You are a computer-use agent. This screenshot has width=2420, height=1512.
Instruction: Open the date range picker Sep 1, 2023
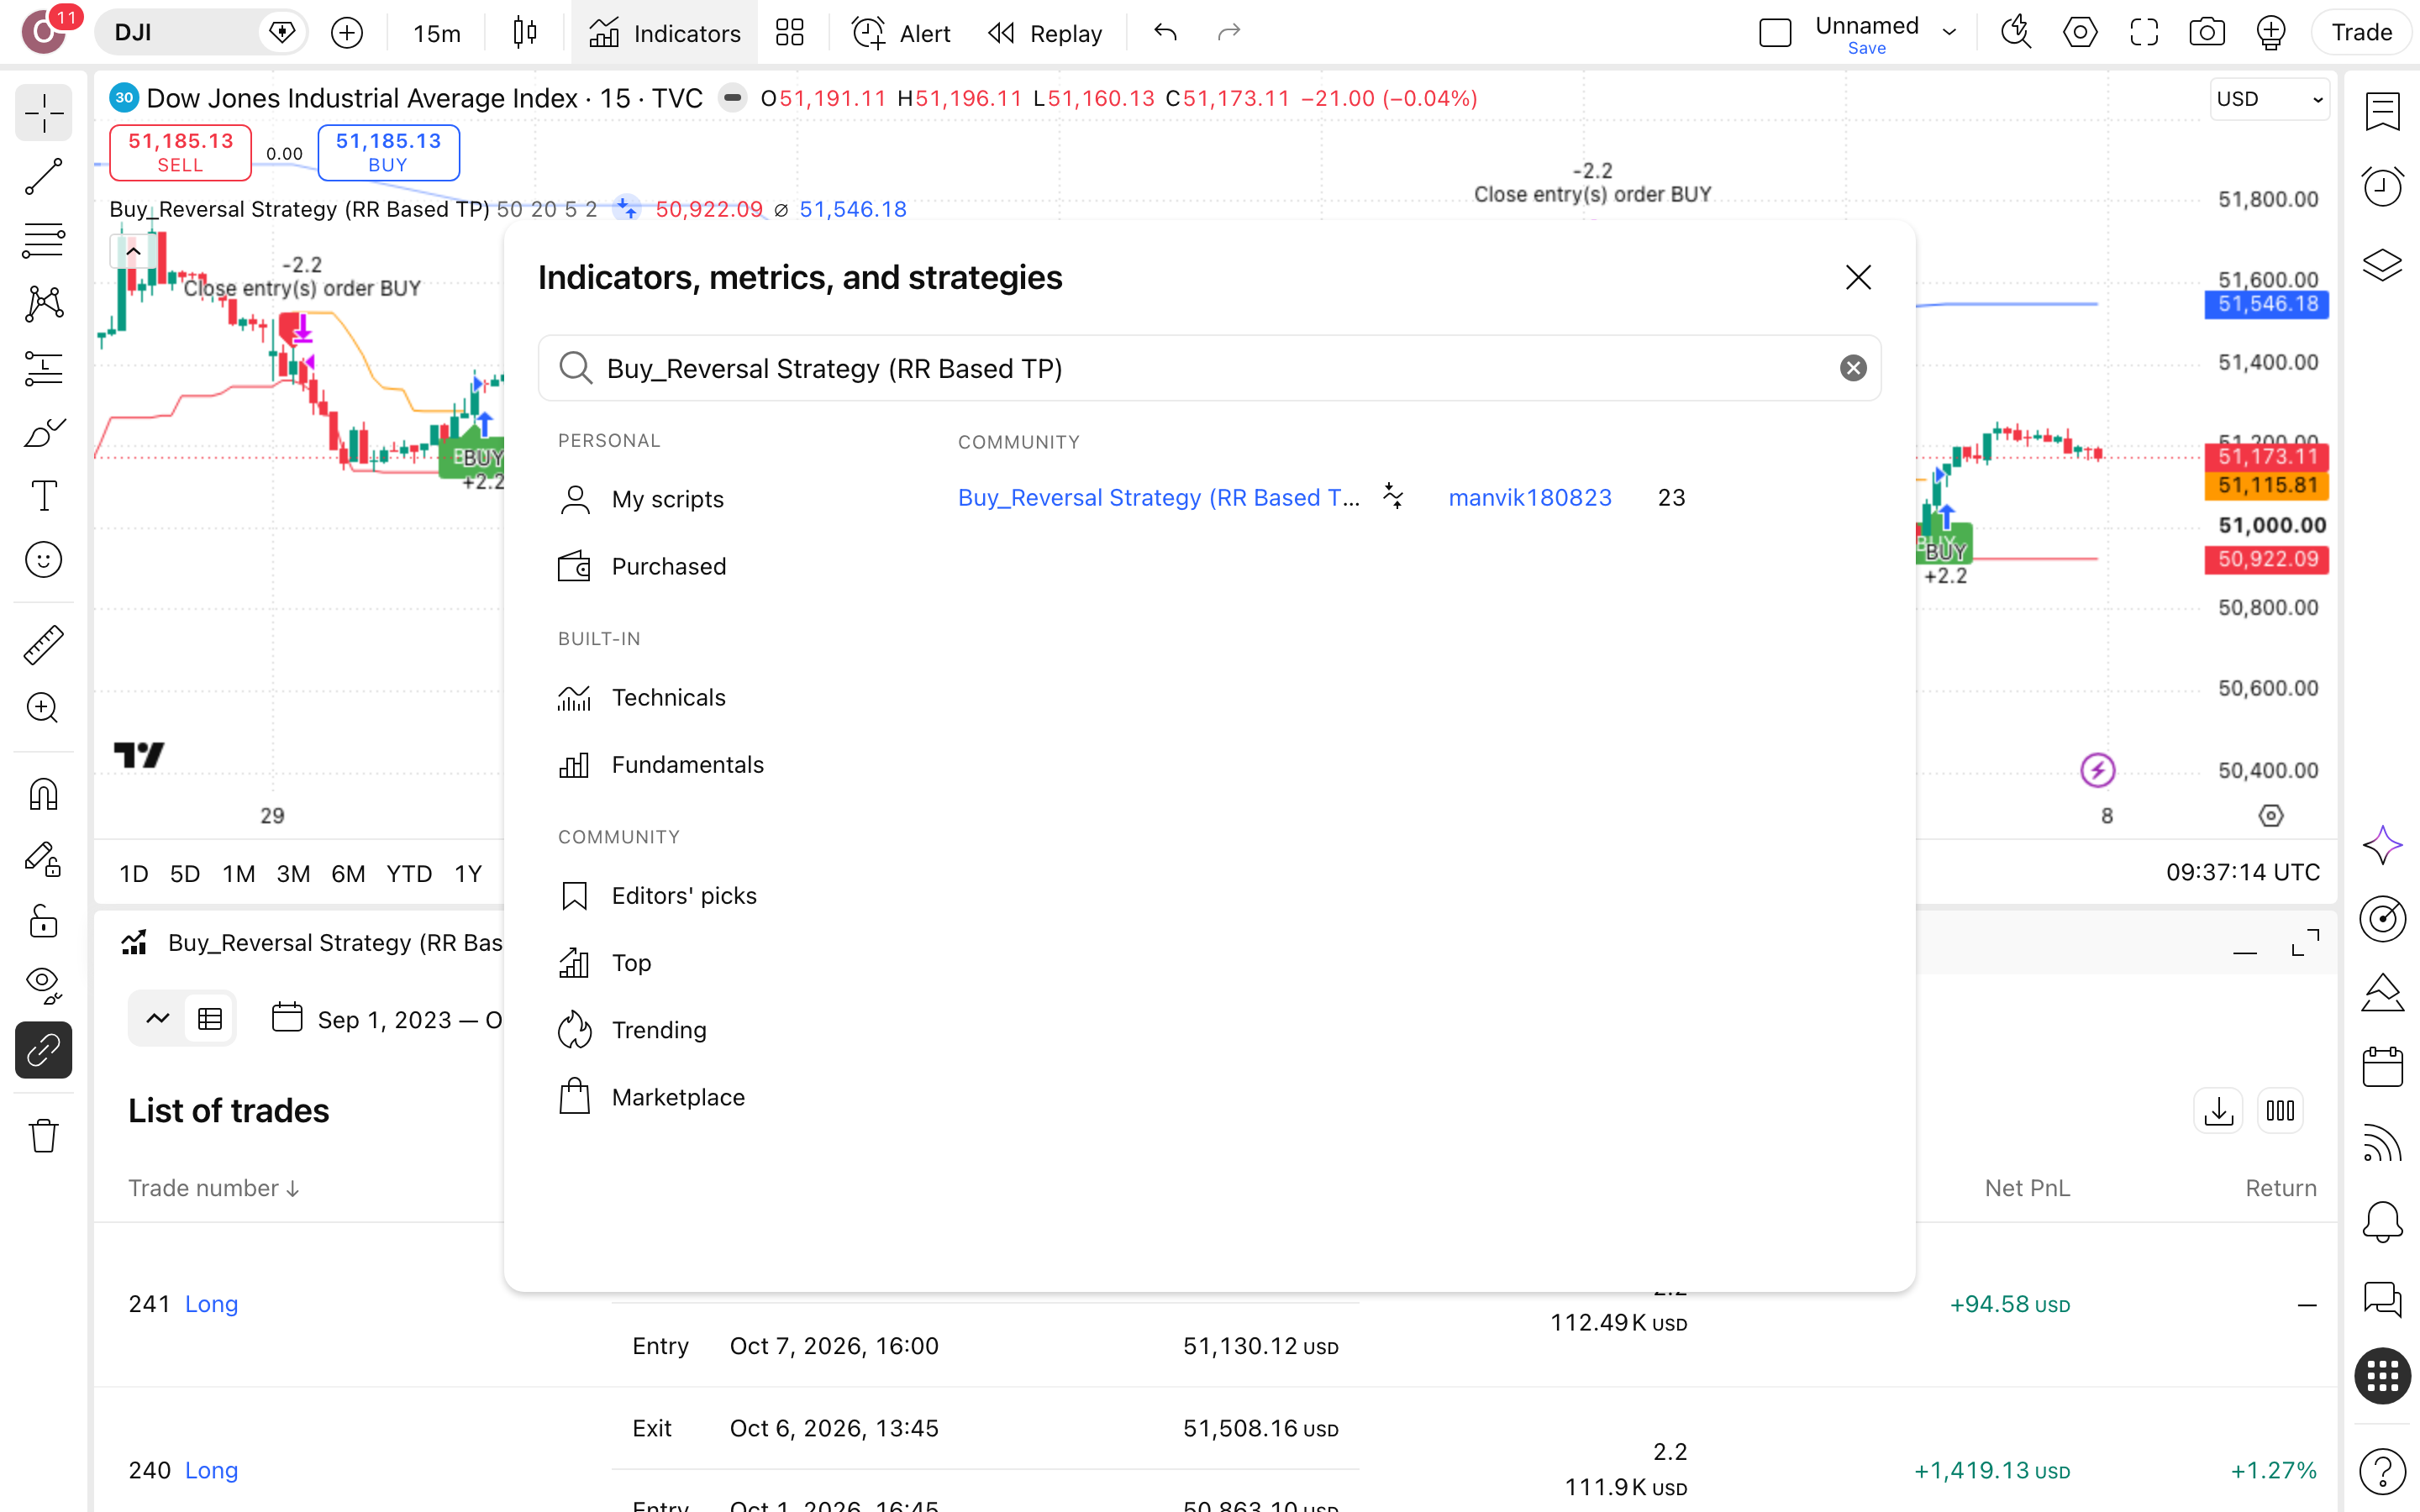click(x=387, y=1019)
